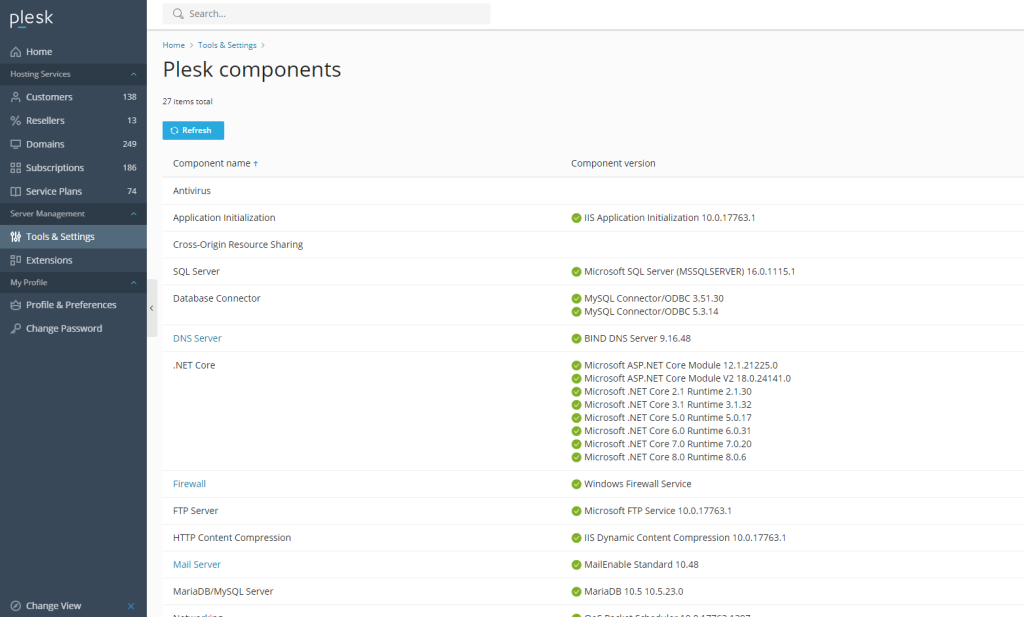
Task: Open the DNS Server link
Action: click(197, 338)
